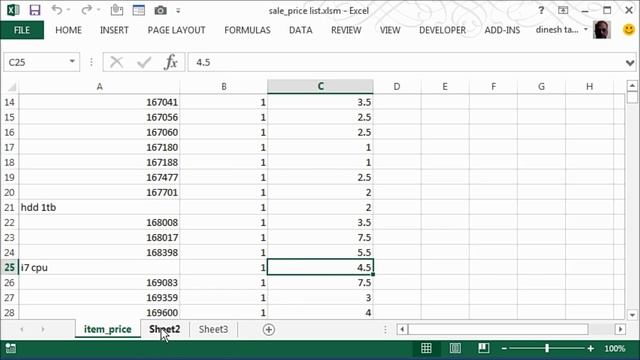Switch to Page Layout view icon
The width and height of the screenshot is (640, 360).
(455, 348)
